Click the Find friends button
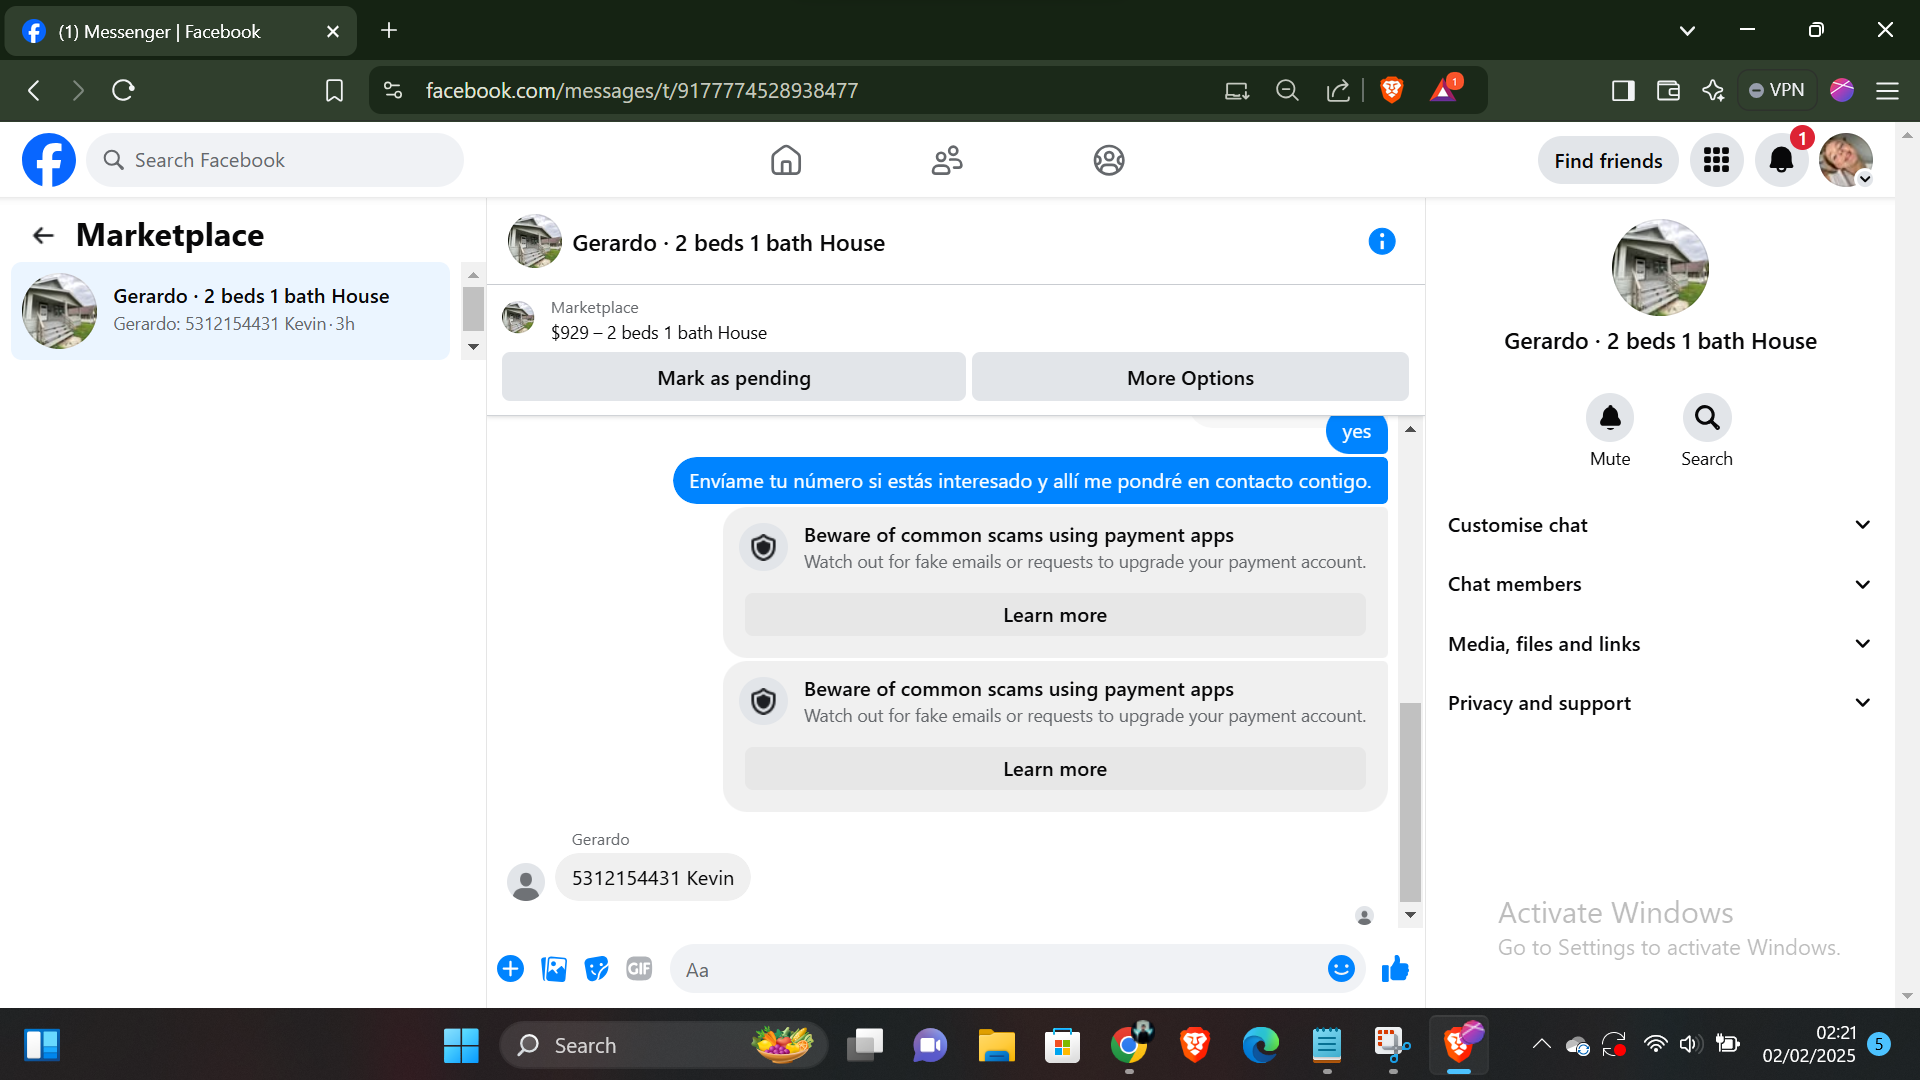This screenshot has width=1920, height=1080. [x=1608, y=161]
